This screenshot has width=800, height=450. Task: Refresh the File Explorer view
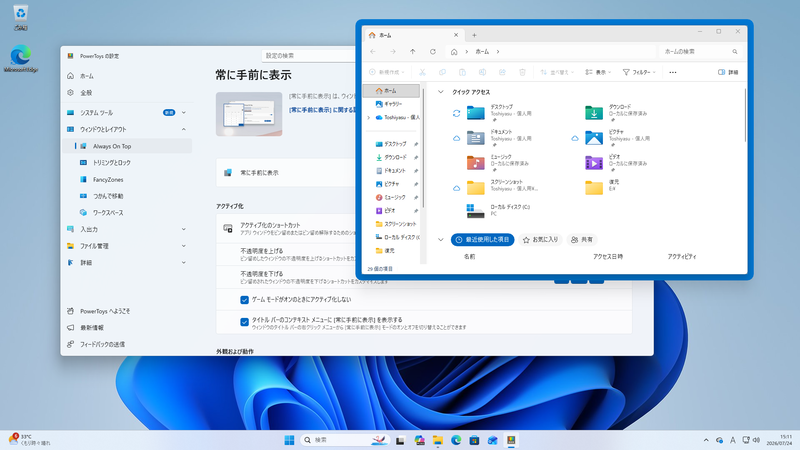pos(433,52)
